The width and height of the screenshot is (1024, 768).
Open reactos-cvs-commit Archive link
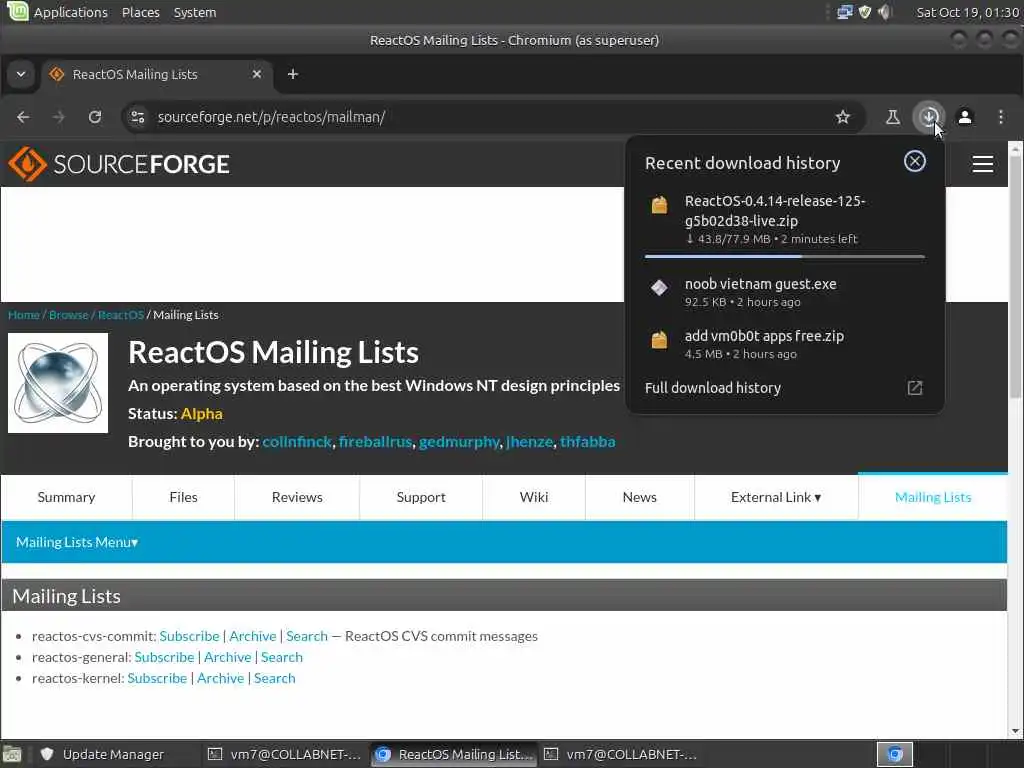click(253, 636)
